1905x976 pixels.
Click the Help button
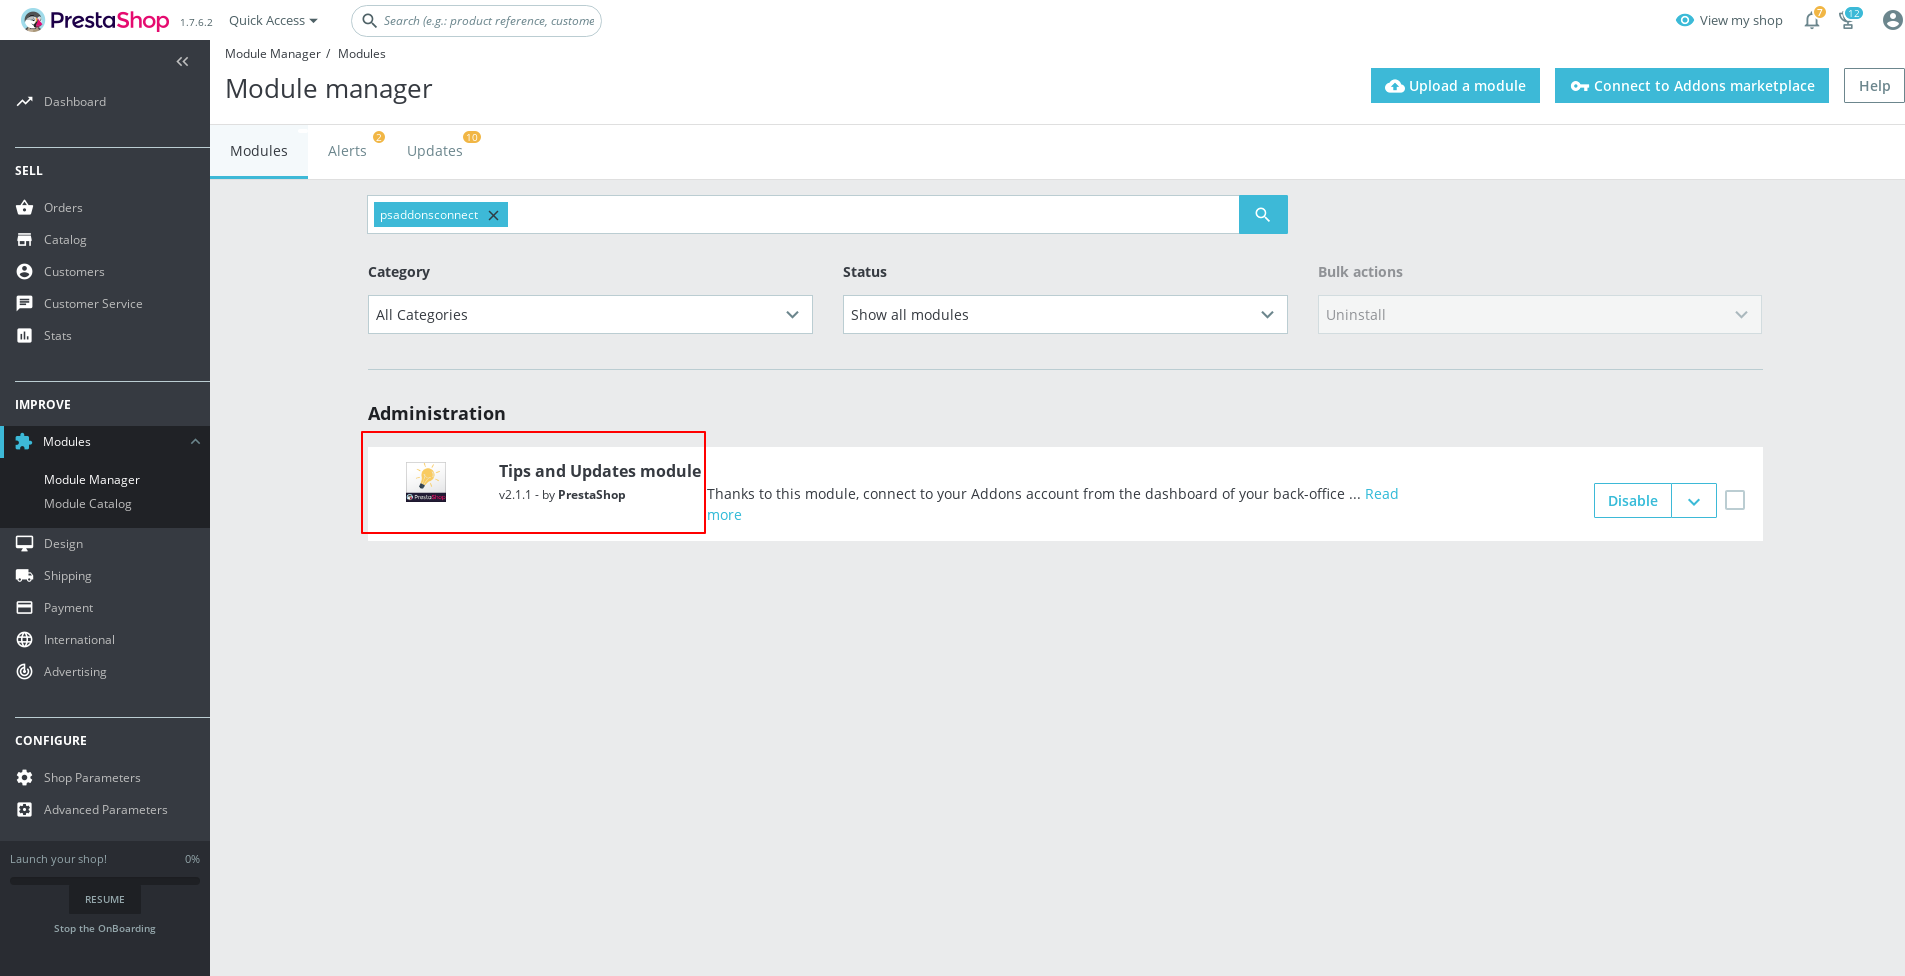[1874, 86]
